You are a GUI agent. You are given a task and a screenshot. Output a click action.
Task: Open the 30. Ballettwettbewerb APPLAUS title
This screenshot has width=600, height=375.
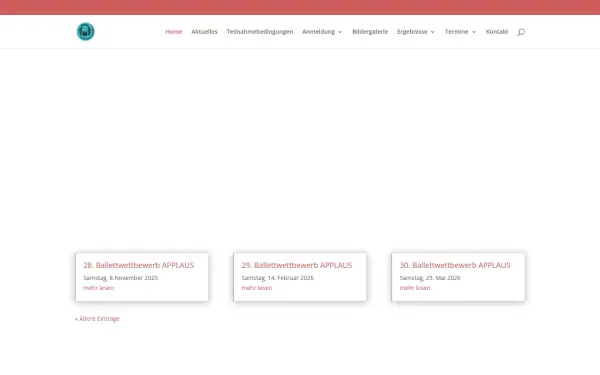[455, 265]
